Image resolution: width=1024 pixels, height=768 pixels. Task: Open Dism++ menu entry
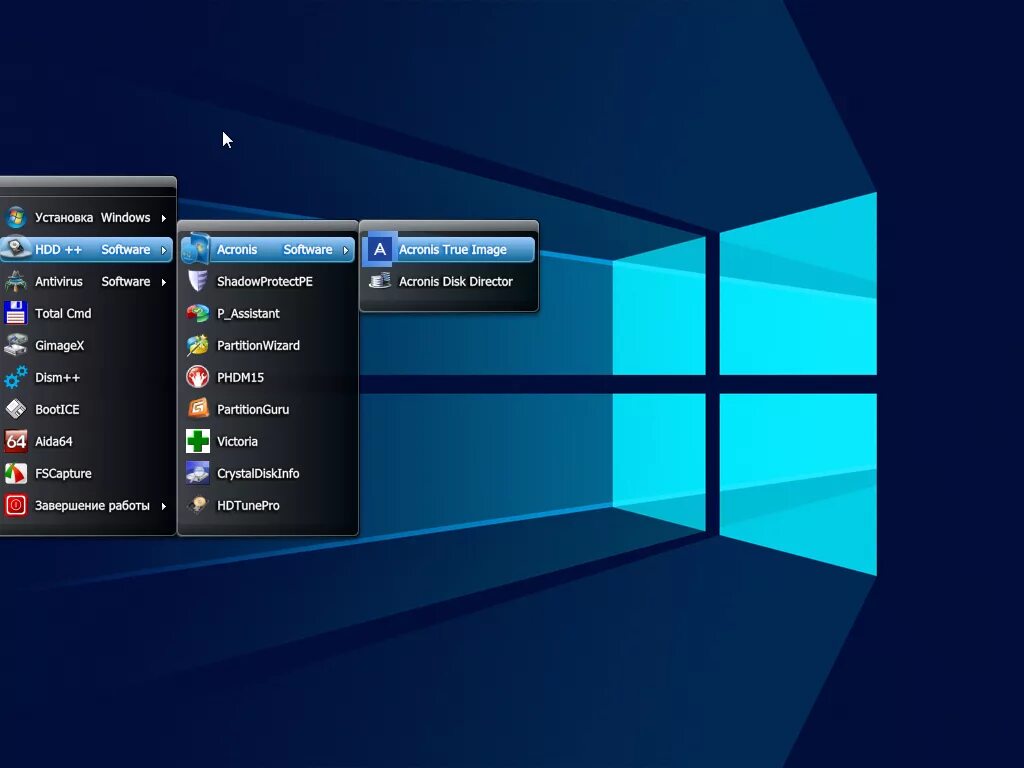87,377
